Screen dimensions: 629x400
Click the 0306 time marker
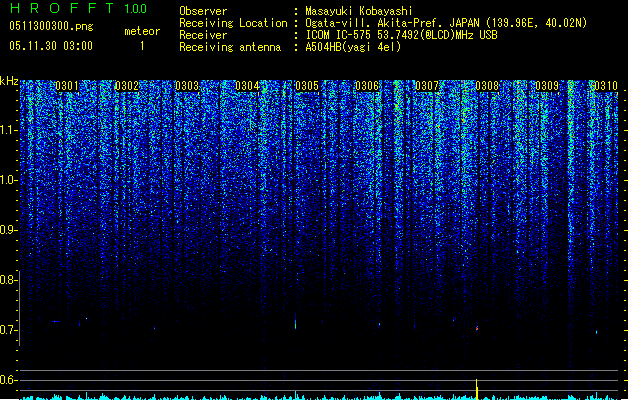click(367, 86)
